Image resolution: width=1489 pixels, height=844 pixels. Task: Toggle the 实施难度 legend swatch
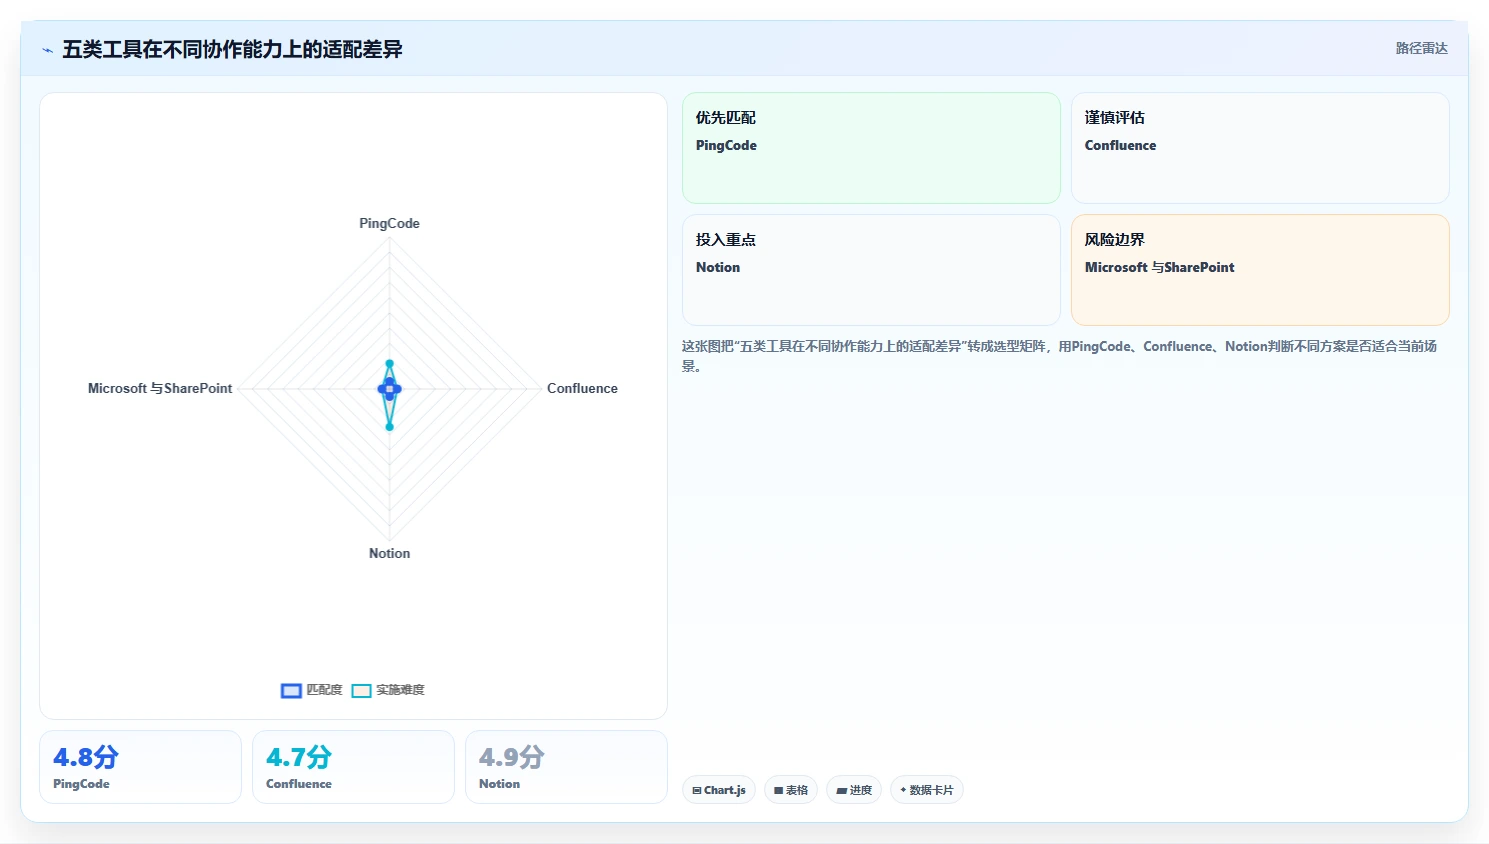[361, 690]
